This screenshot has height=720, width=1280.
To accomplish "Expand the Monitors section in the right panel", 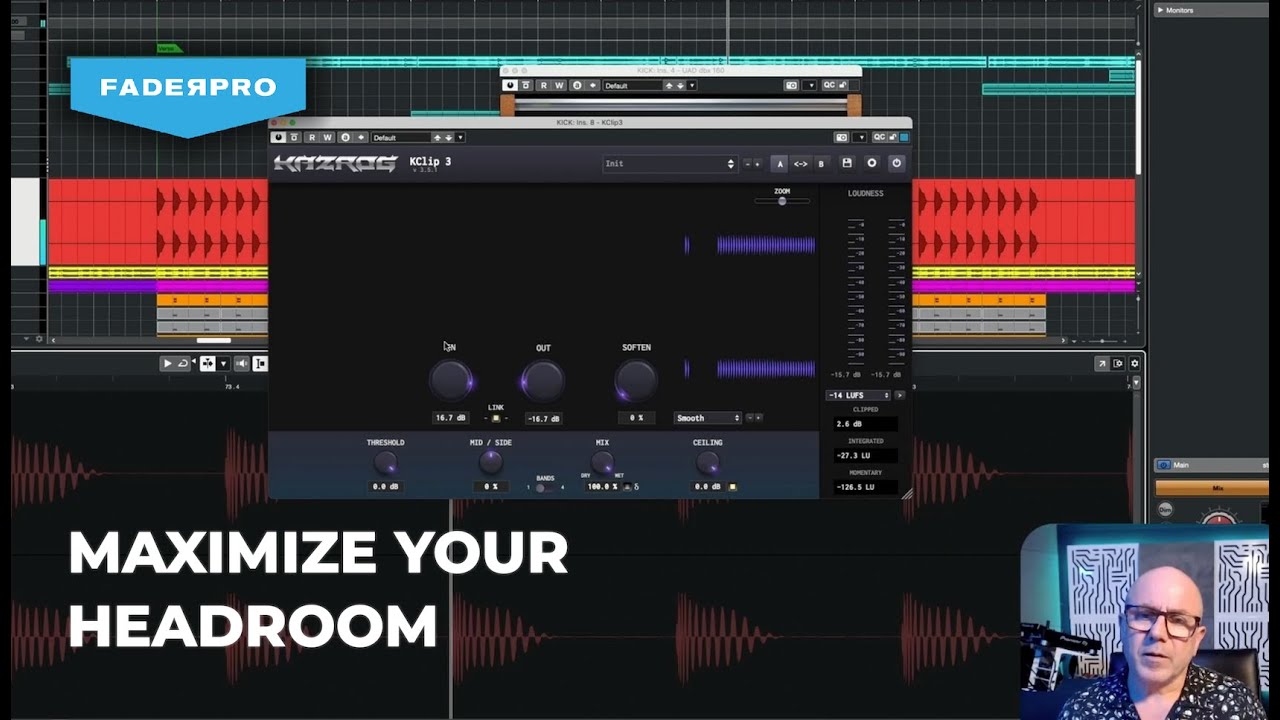I will 1160,10.
